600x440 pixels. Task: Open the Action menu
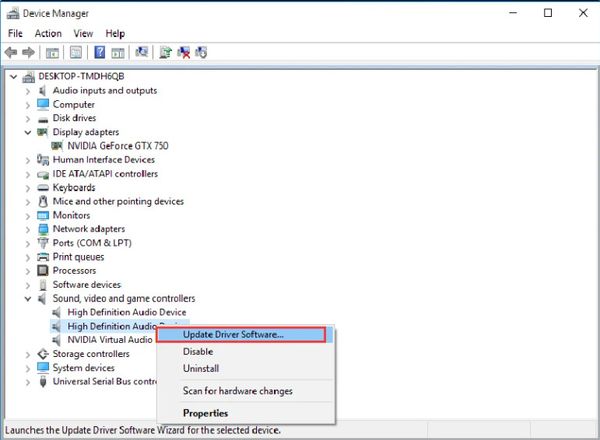click(x=48, y=33)
